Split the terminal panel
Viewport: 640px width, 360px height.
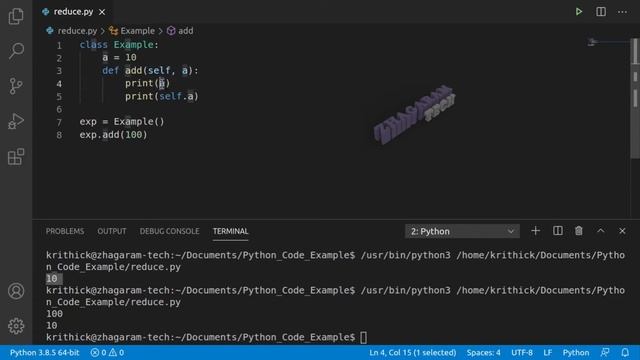pyautogui.click(x=558, y=231)
